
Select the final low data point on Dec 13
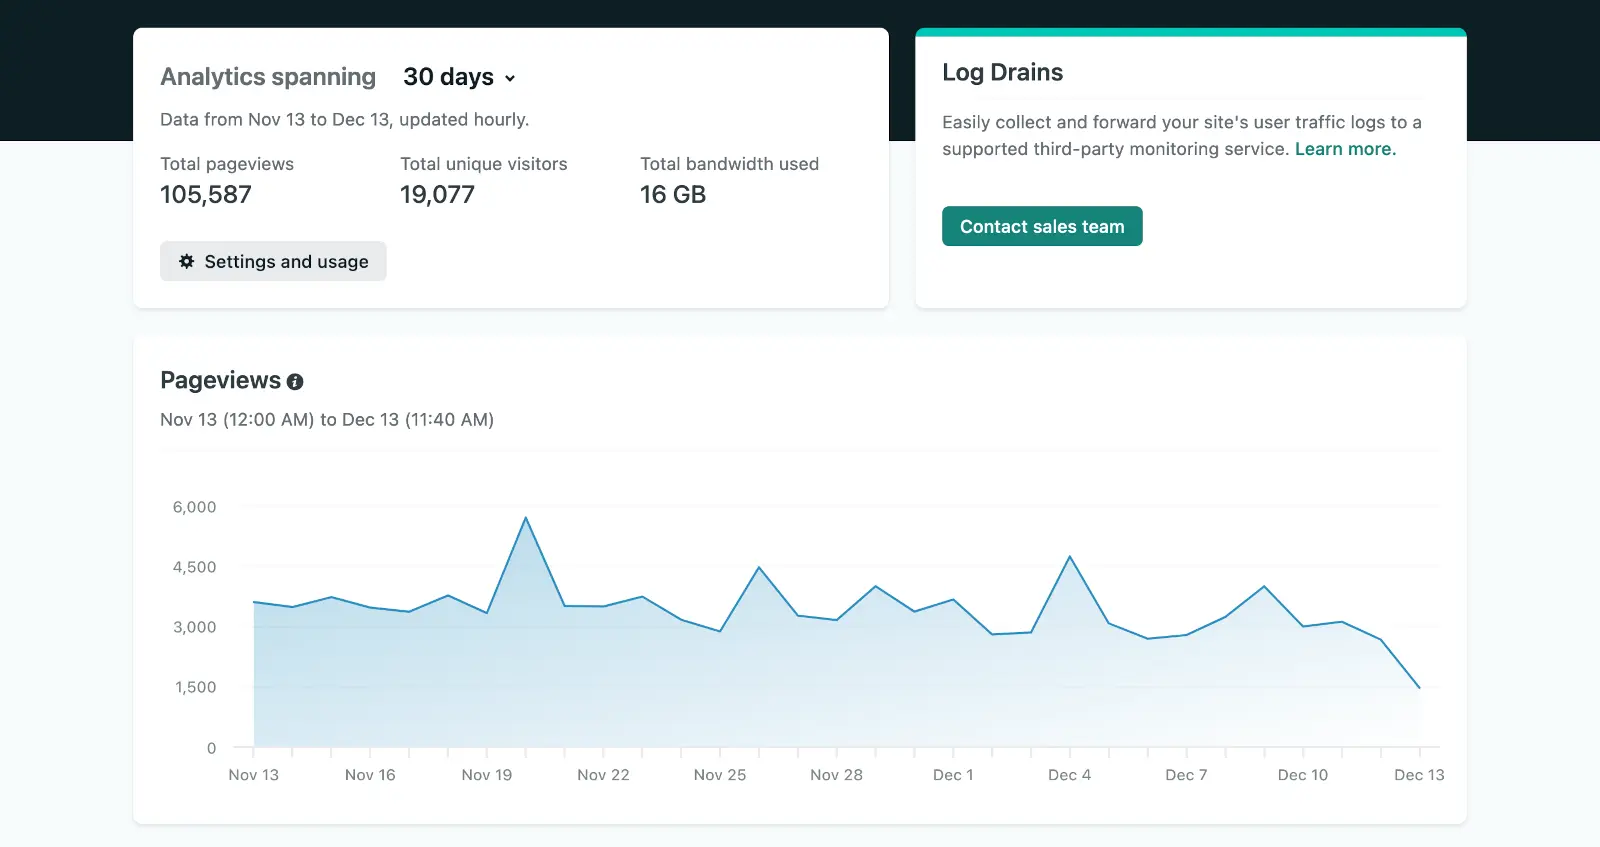coord(1419,688)
